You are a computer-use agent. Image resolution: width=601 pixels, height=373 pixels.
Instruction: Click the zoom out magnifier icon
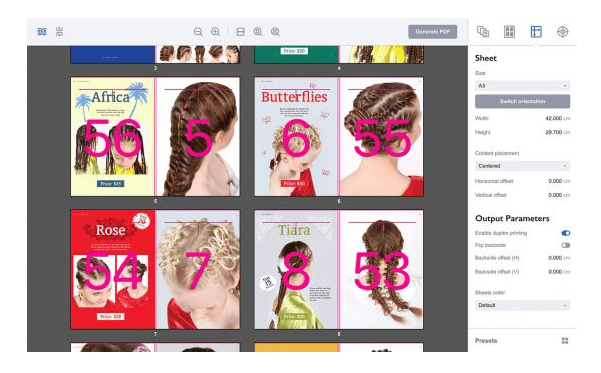(x=198, y=32)
